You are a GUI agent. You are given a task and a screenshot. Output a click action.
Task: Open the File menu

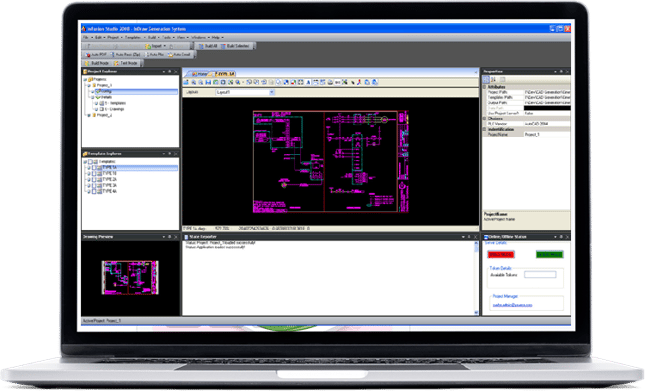tap(86, 37)
